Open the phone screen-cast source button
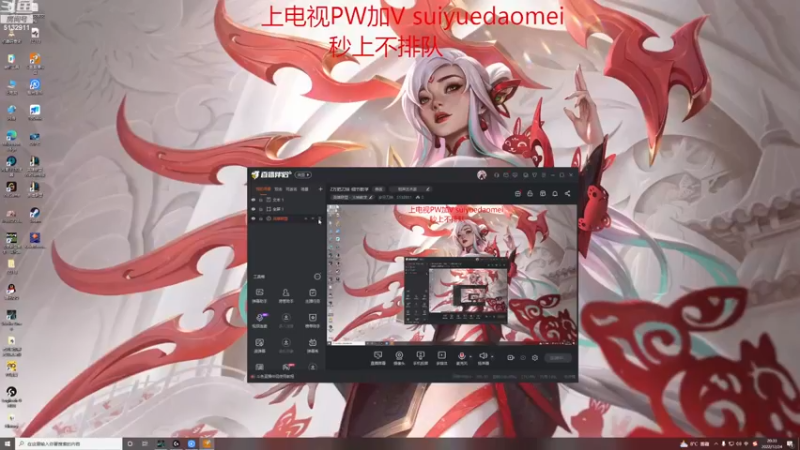This screenshot has height=450, width=800. pyautogui.click(x=420, y=358)
